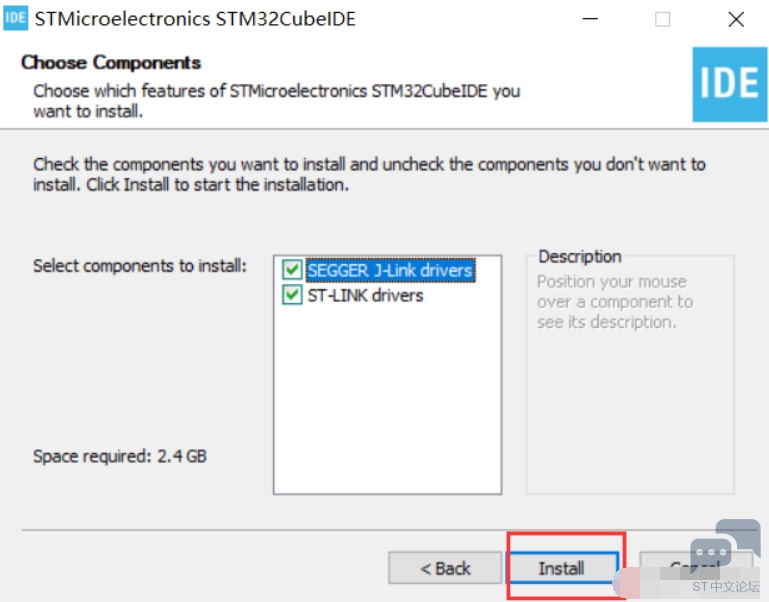Click the ST中文论坛 watermark text
The height and width of the screenshot is (602, 769).
[x=725, y=586]
